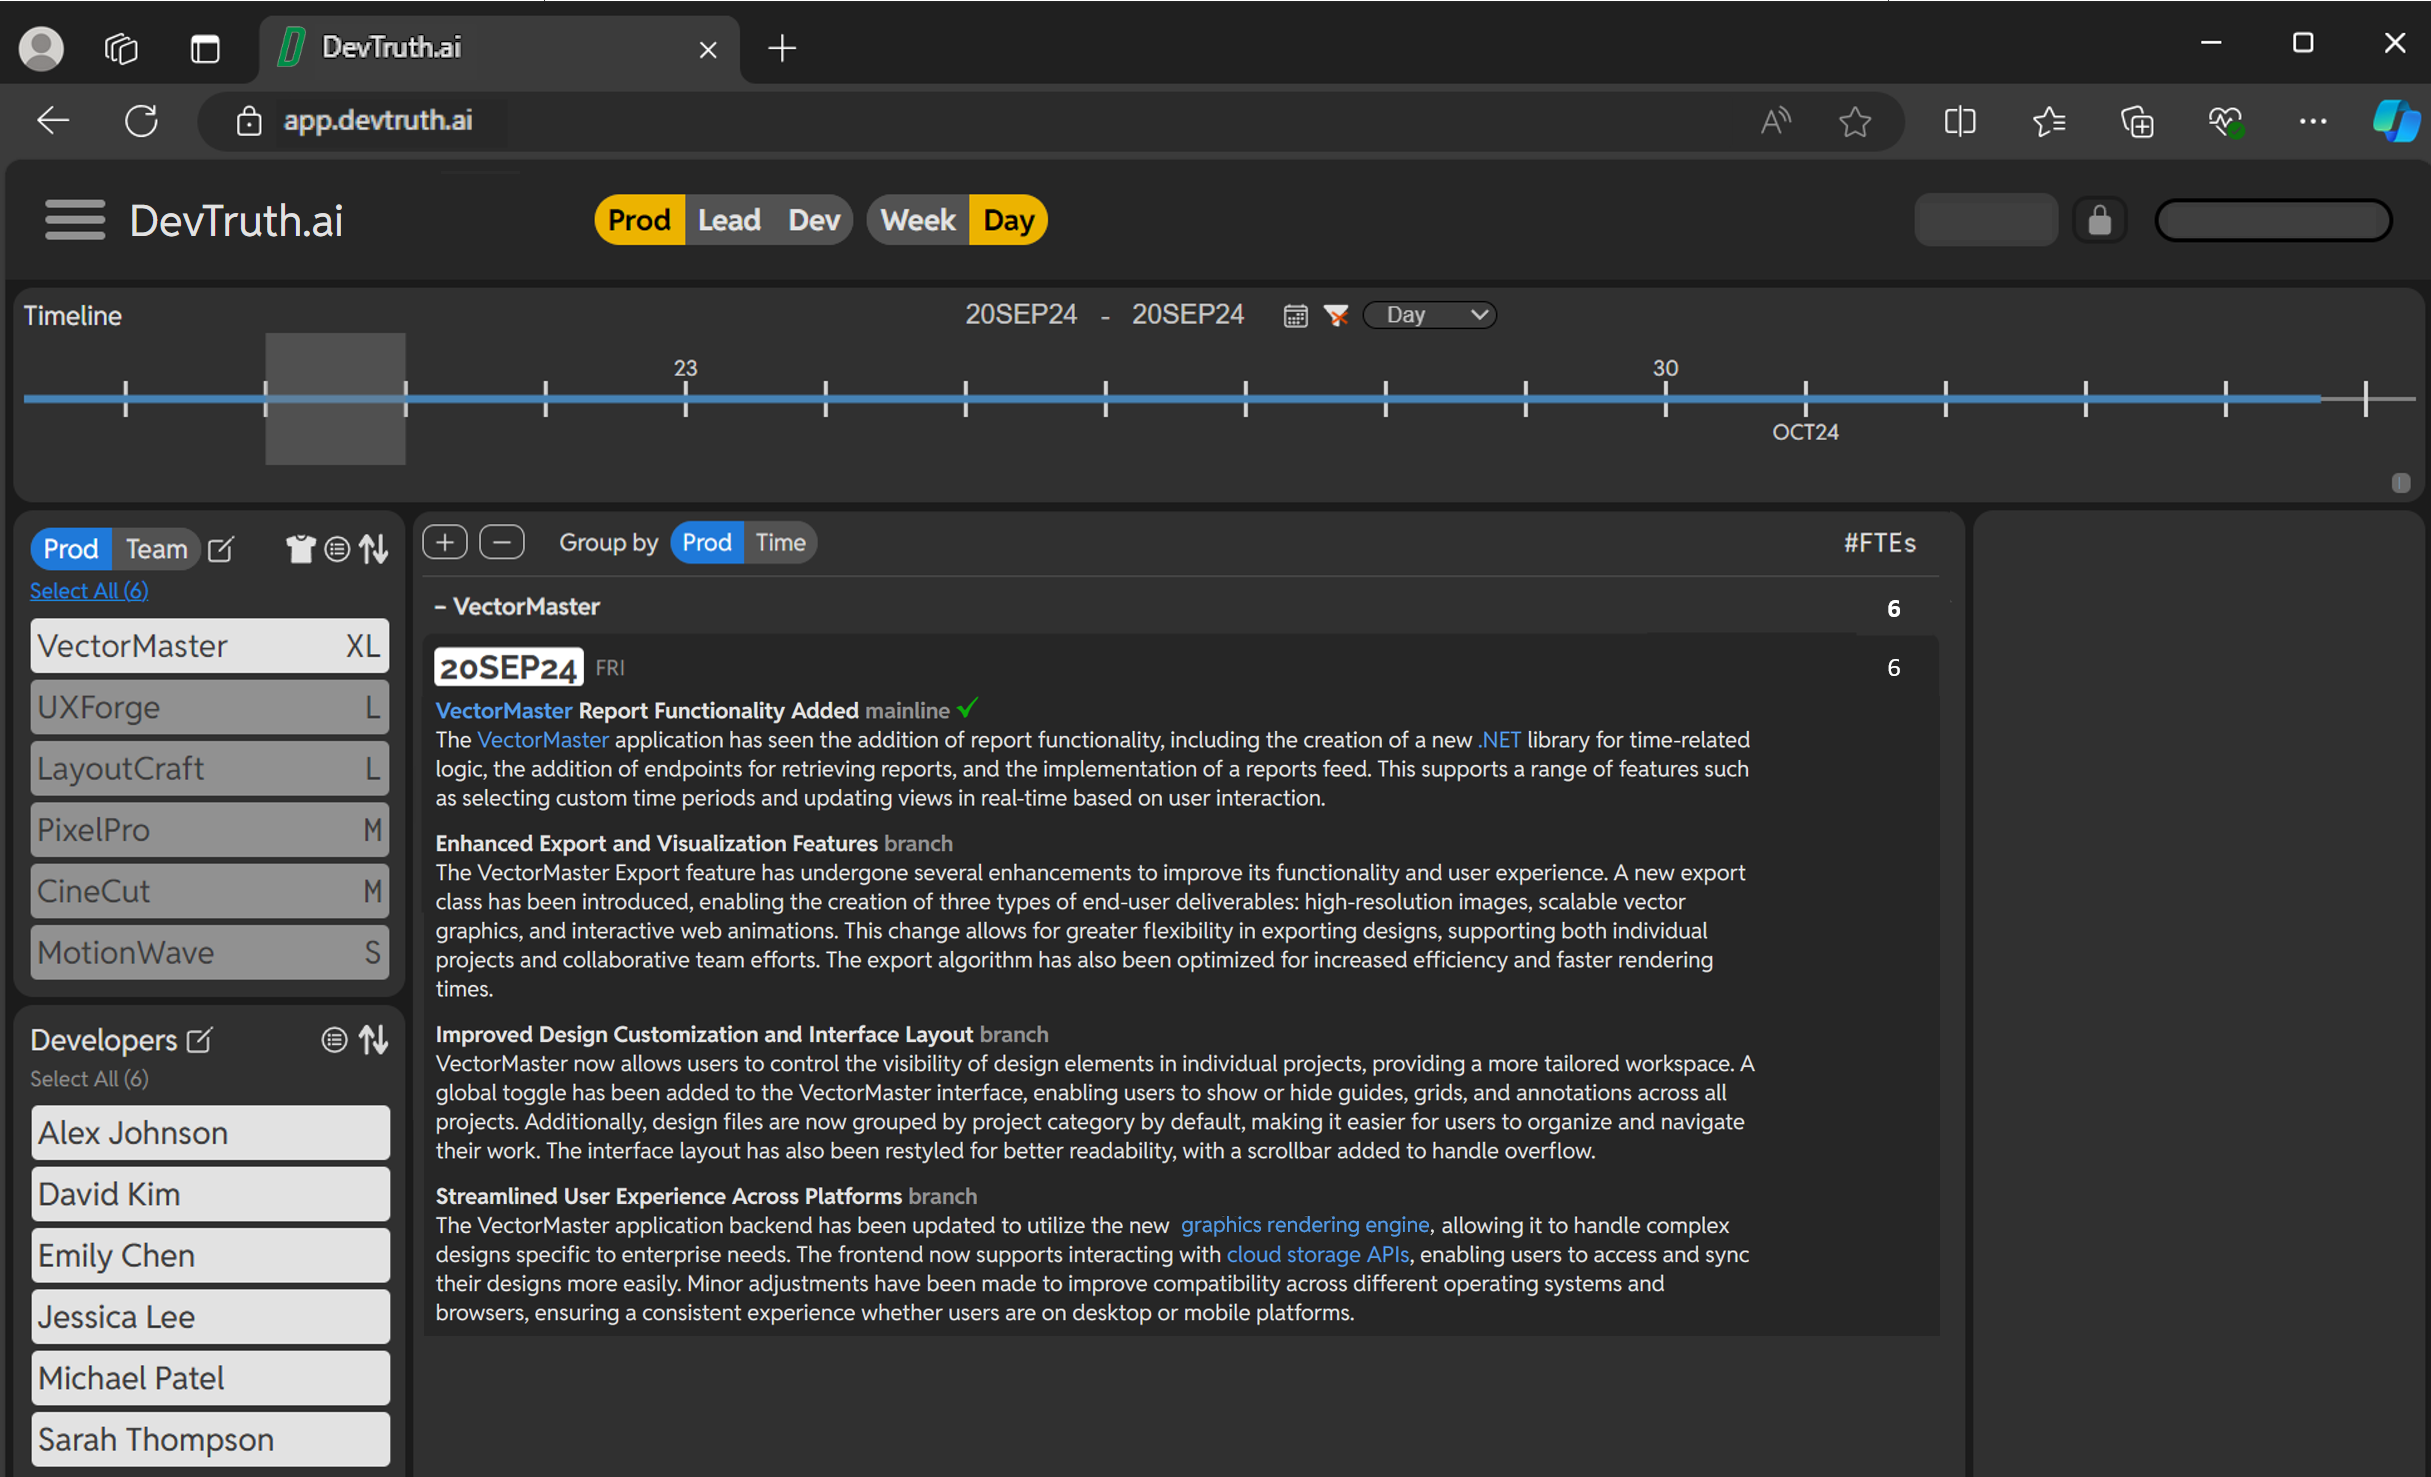The height and width of the screenshot is (1477, 2431).
Task: Click the timeline tick labeled 23
Action: [x=685, y=398]
